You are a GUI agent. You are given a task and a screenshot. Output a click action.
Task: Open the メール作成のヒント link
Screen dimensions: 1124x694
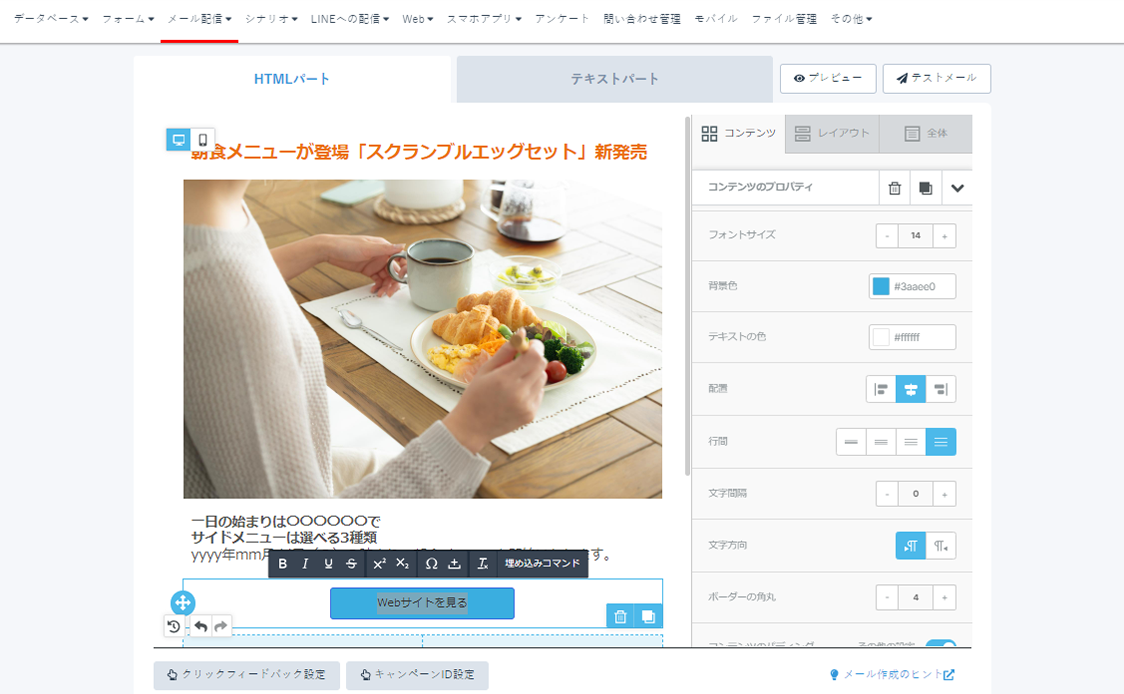[x=892, y=675]
